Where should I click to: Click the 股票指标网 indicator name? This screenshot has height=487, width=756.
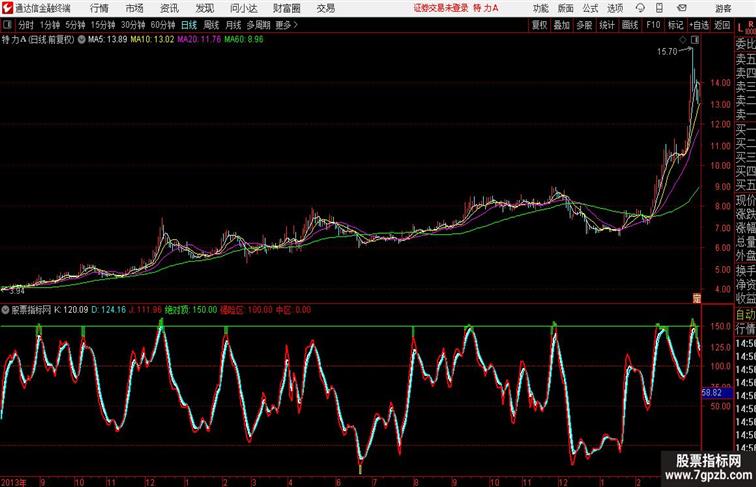[31, 310]
